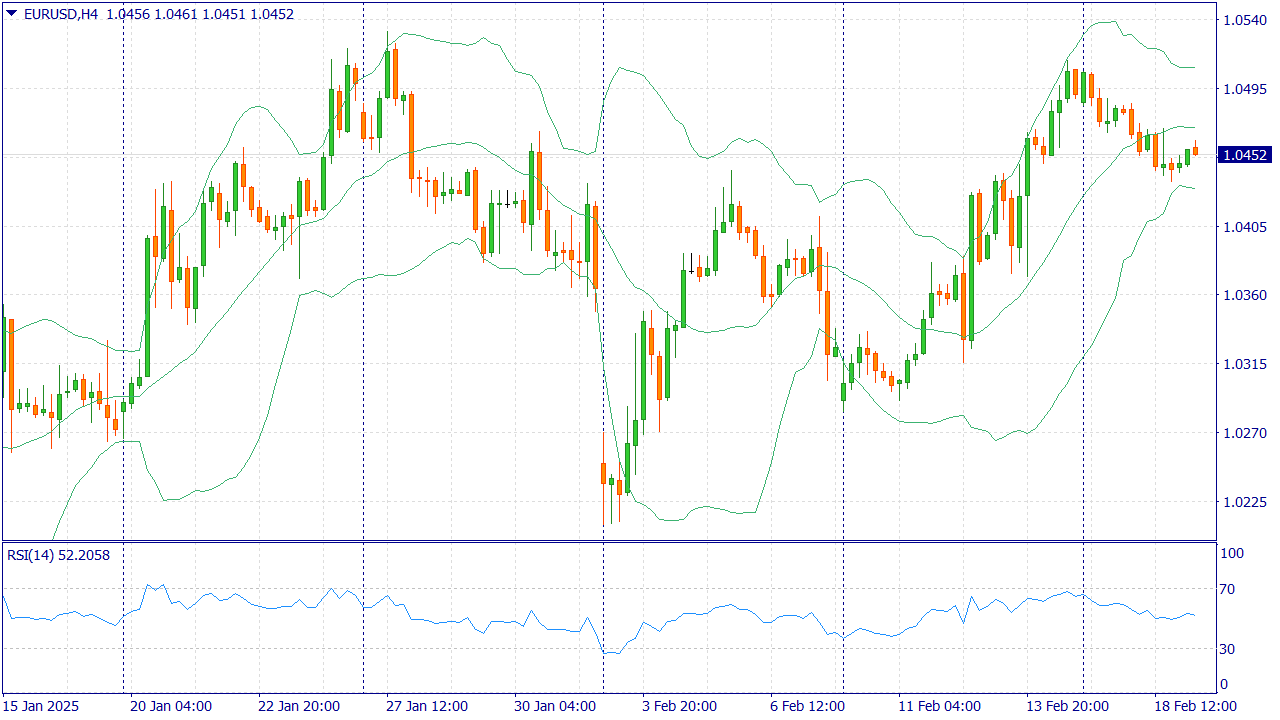
Task: Click the triangle arrow beside EURUSD,H4
Action: tap(11, 14)
